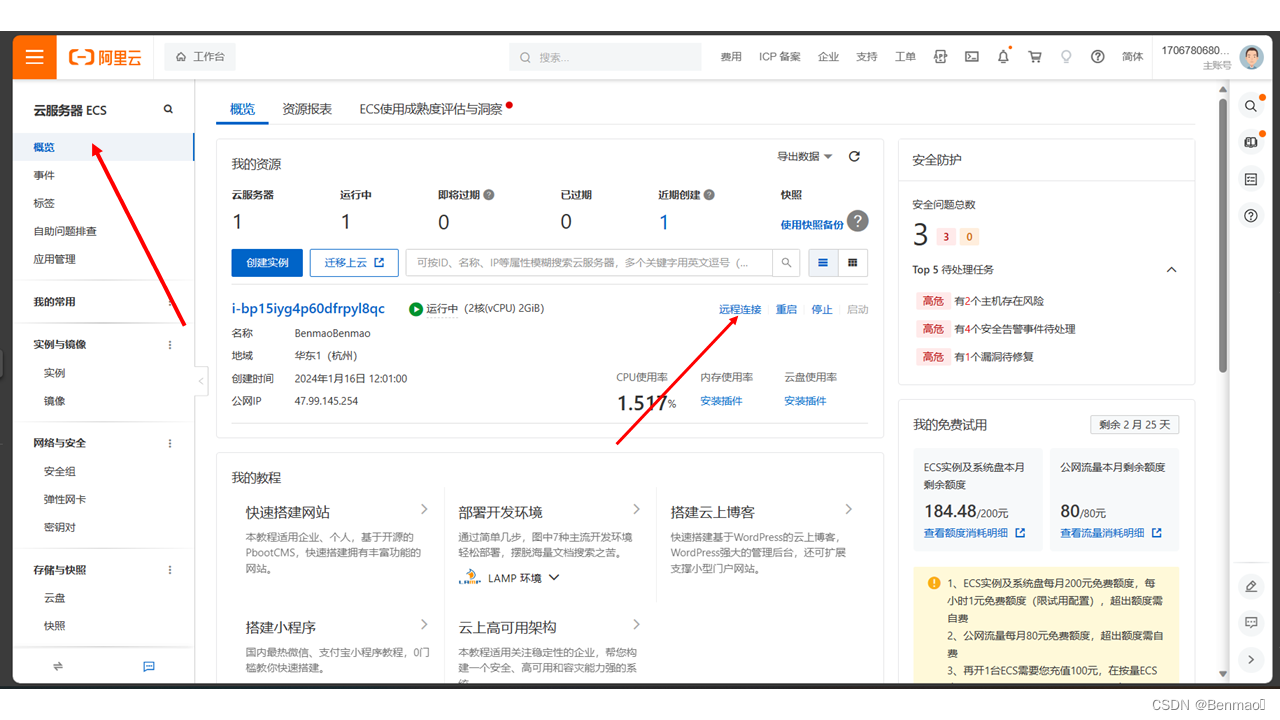Open 查看额度消耗明细 link
The height and width of the screenshot is (720, 1280).
[975, 533]
